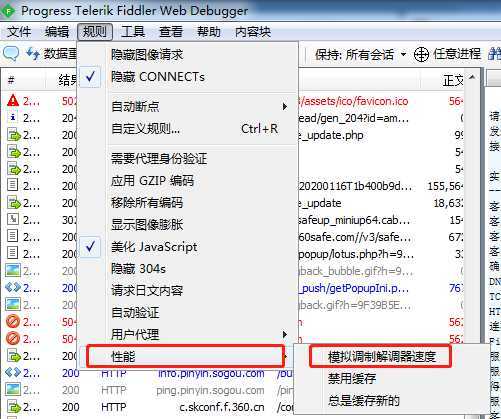
Task: Click the 302 redirect session icon
Action: point(13,219)
